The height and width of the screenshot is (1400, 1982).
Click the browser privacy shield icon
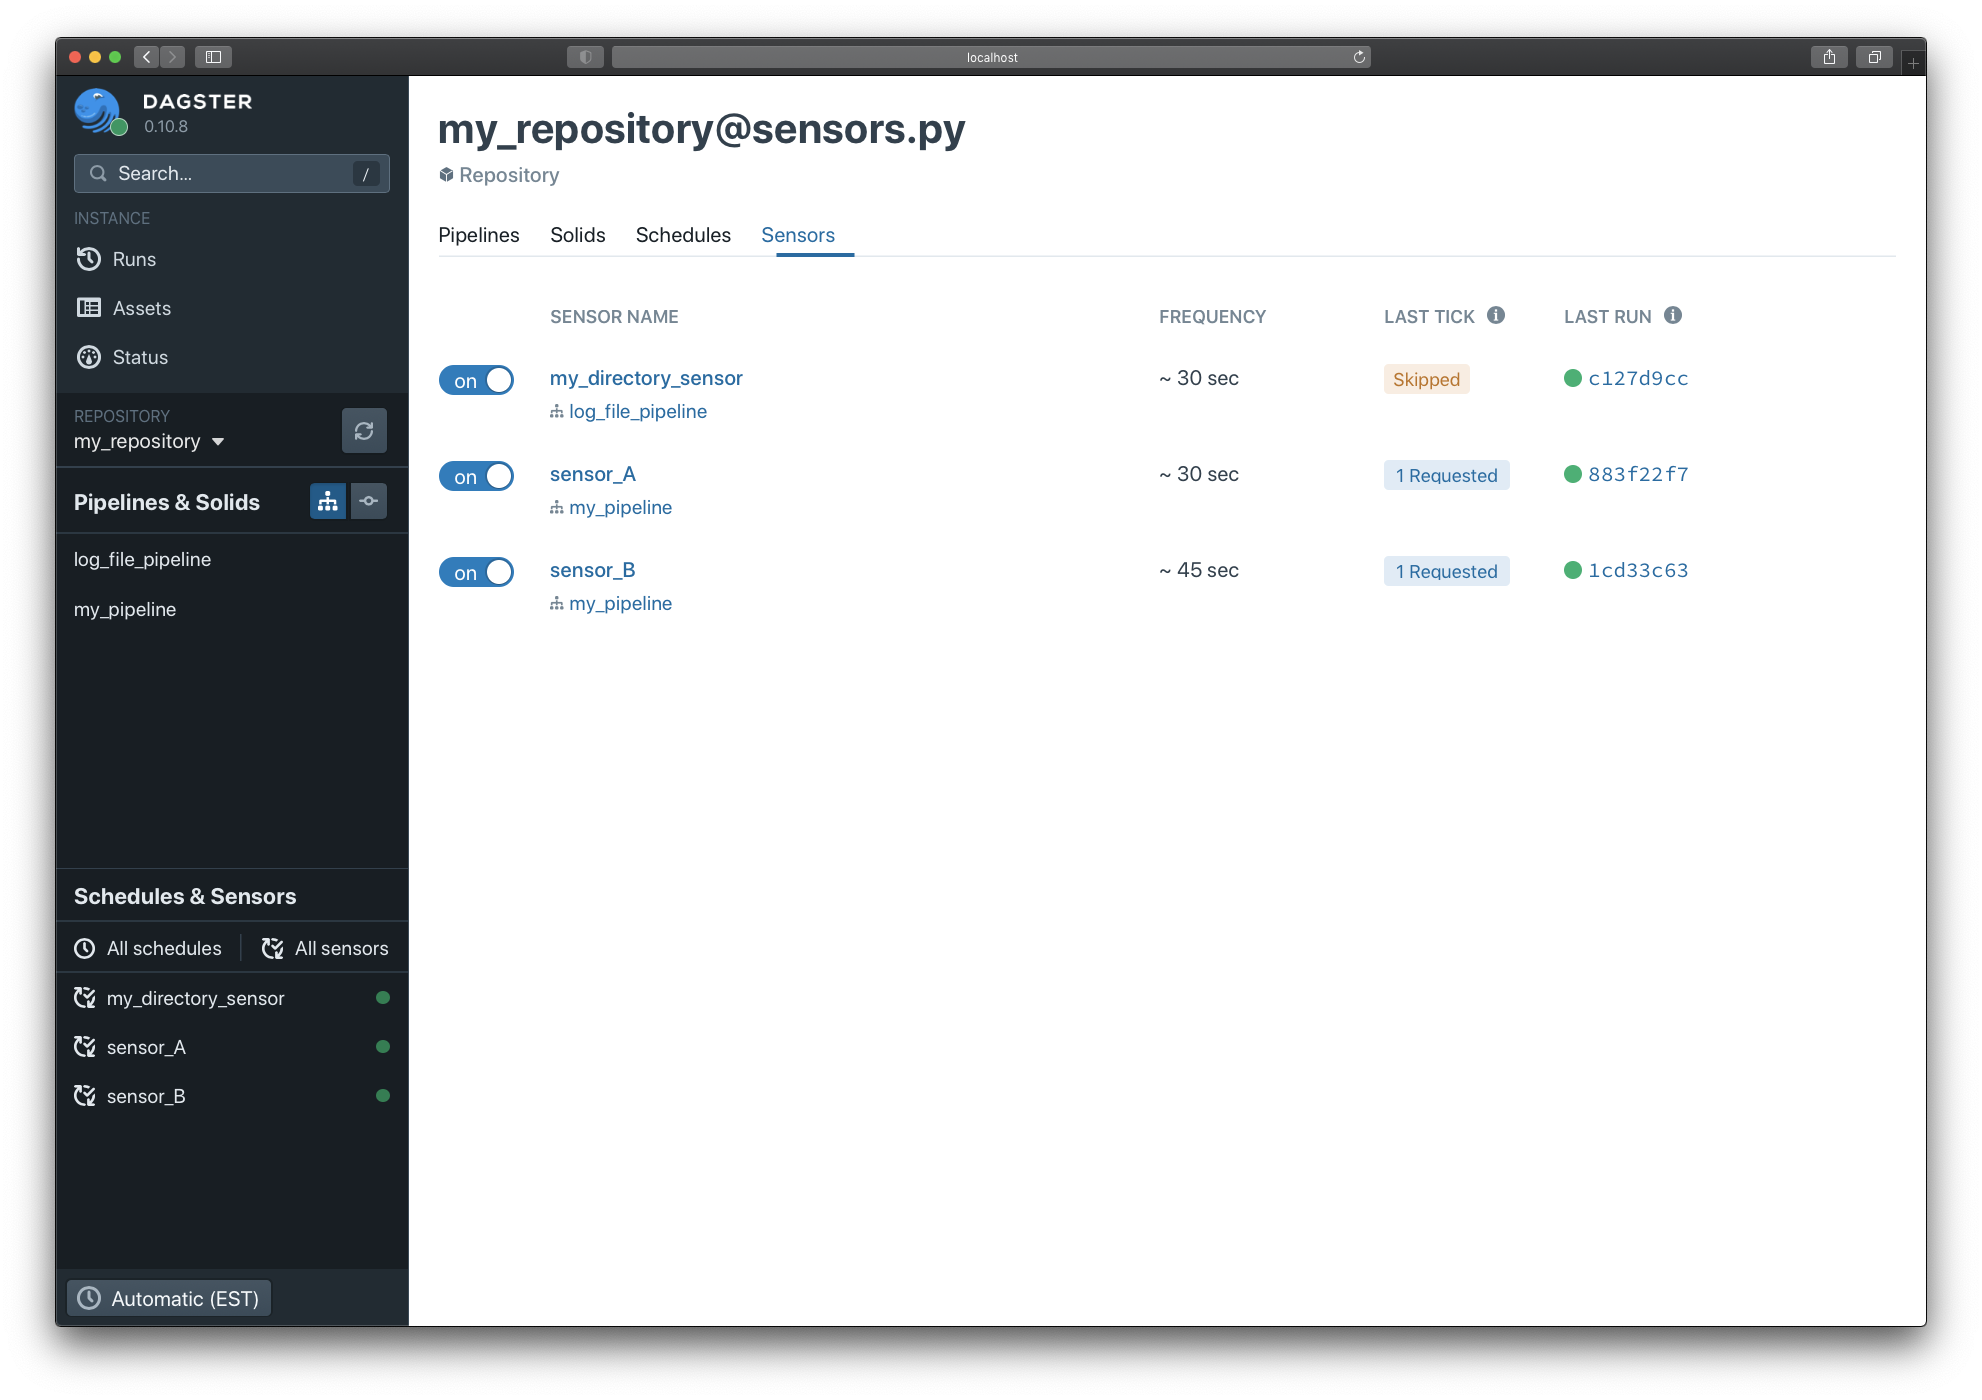pos(585,57)
